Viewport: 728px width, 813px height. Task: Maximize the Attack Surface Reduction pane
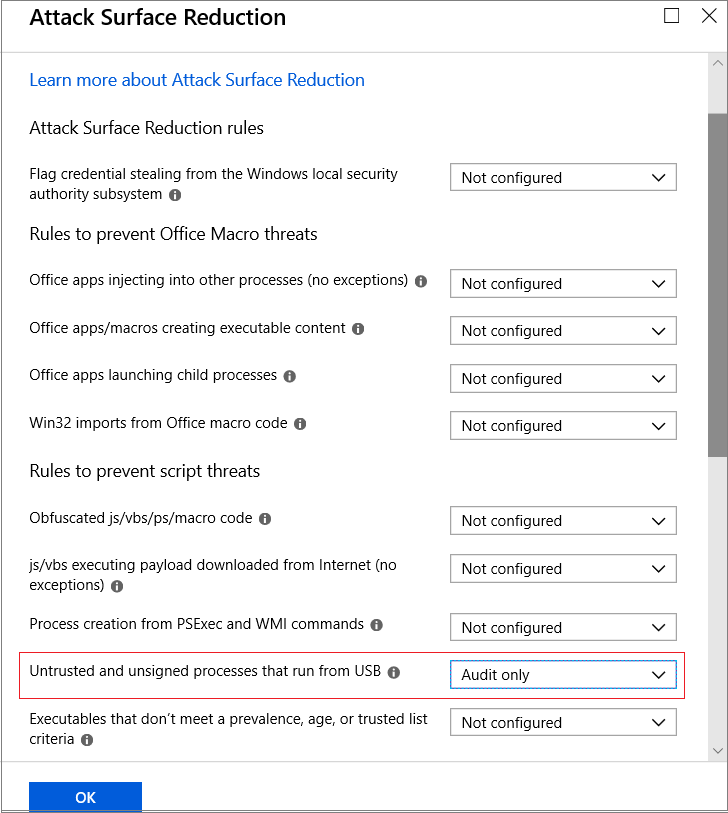[671, 16]
